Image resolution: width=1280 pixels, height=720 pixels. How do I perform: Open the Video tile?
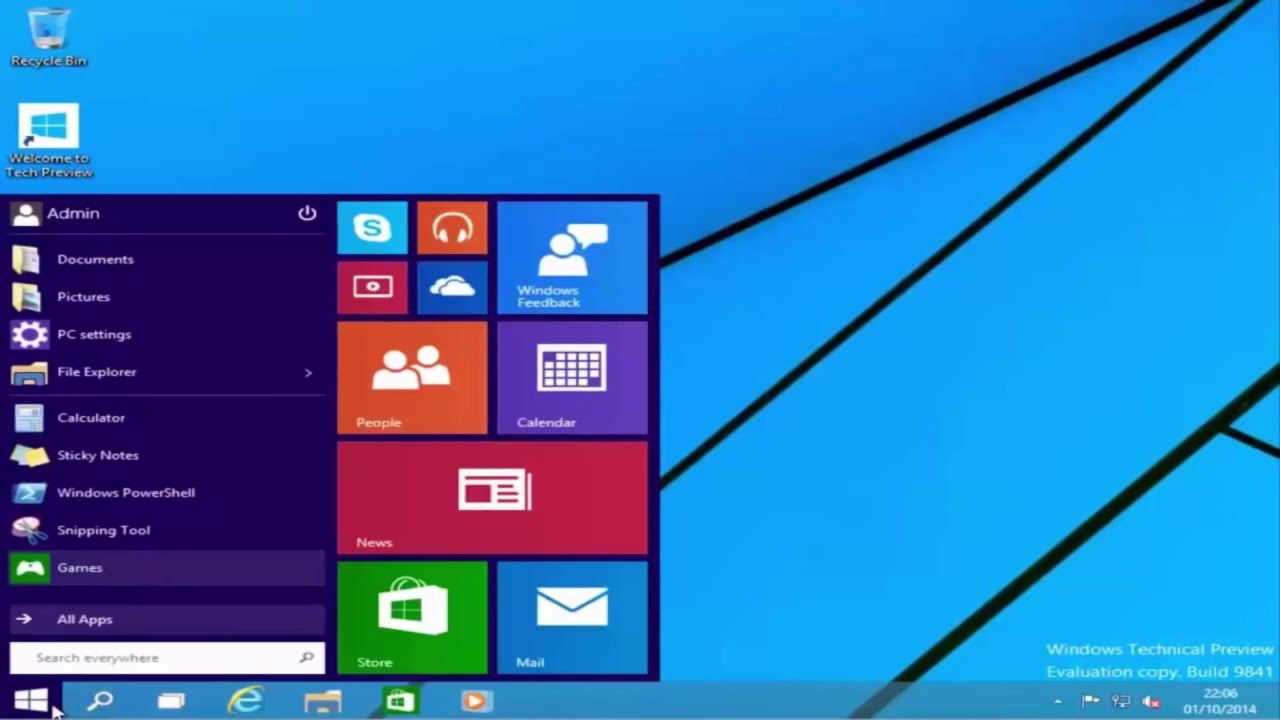point(372,288)
